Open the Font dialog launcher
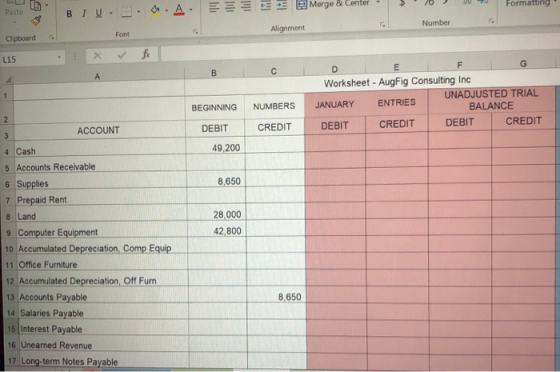This screenshot has height=372, width=560. [195, 31]
